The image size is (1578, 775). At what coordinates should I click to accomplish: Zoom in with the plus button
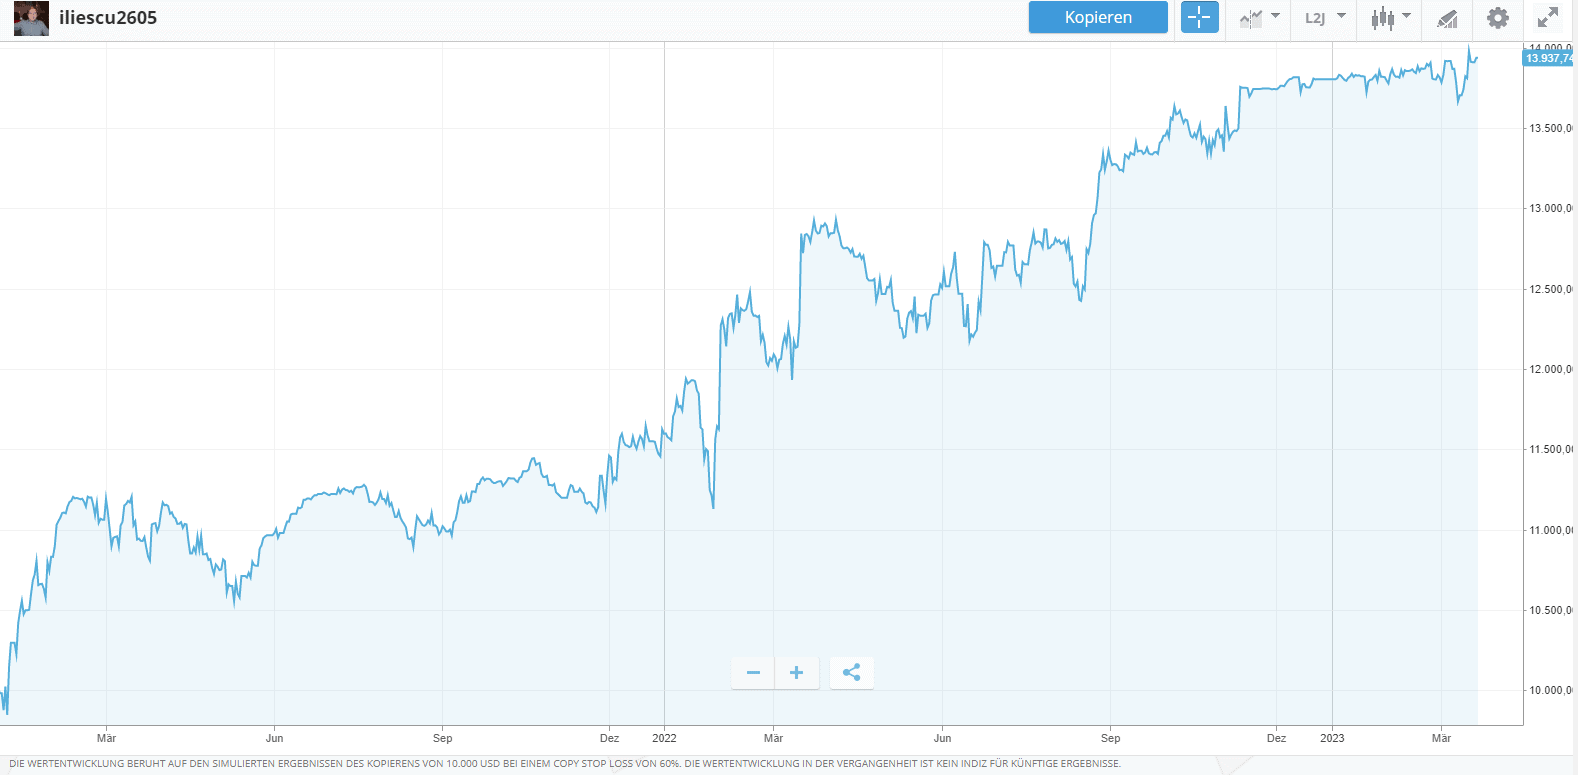coord(796,673)
